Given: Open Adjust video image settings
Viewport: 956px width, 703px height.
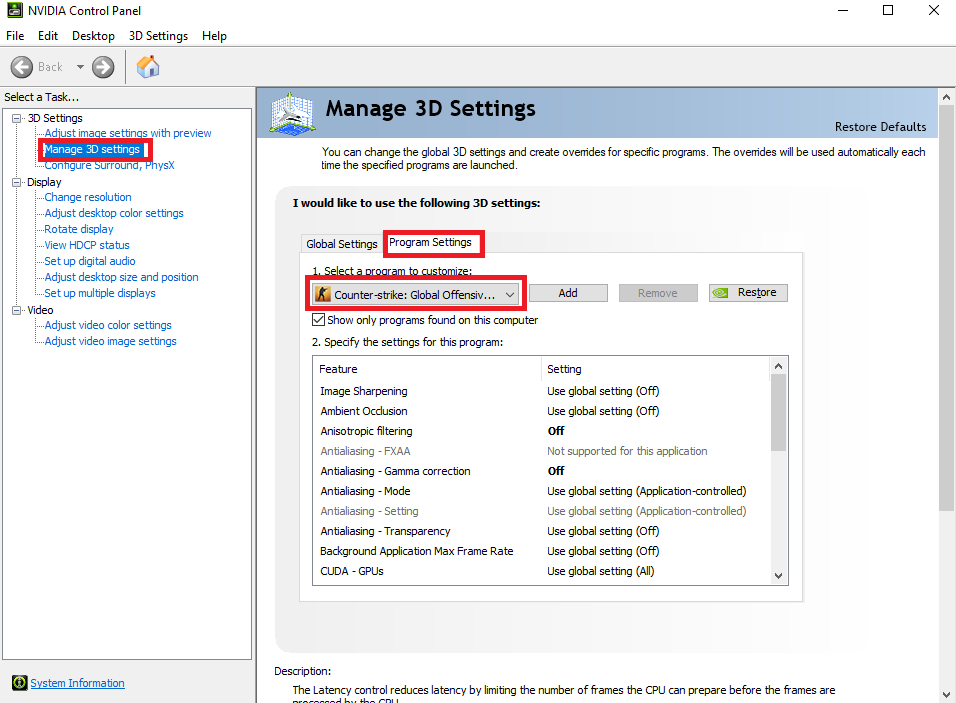Looking at the screenshot, I should tap(110, 341).
